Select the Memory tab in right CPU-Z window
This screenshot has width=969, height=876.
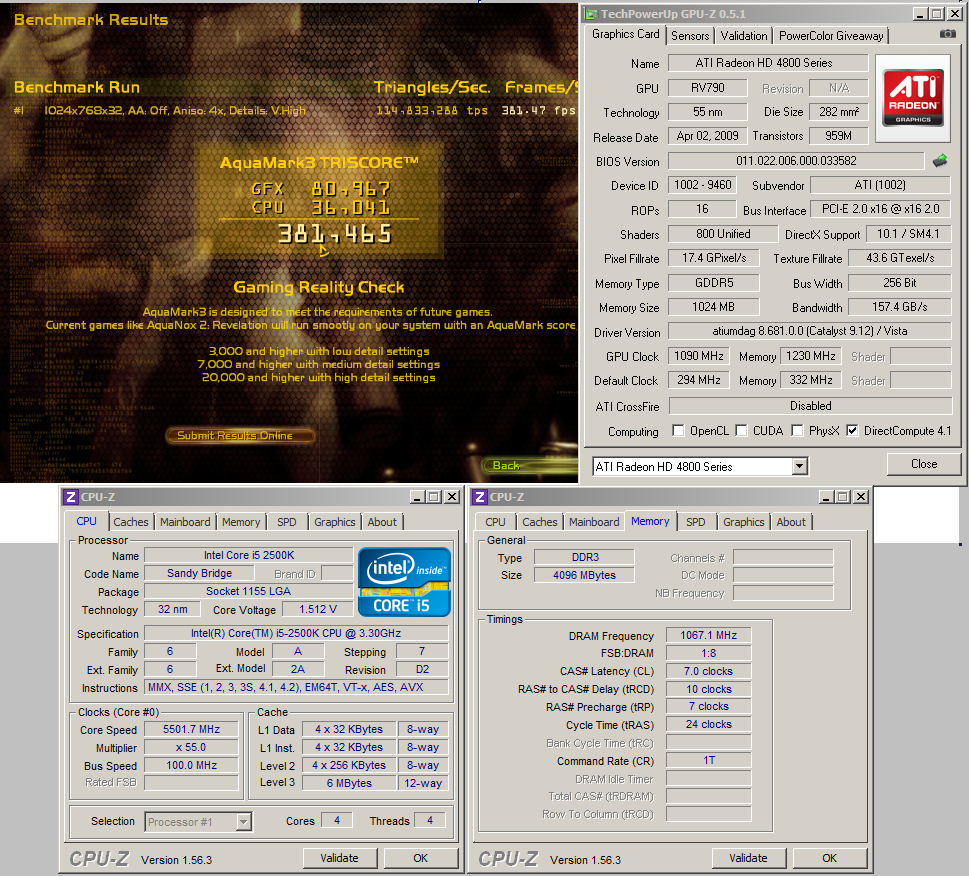[650, 521]
